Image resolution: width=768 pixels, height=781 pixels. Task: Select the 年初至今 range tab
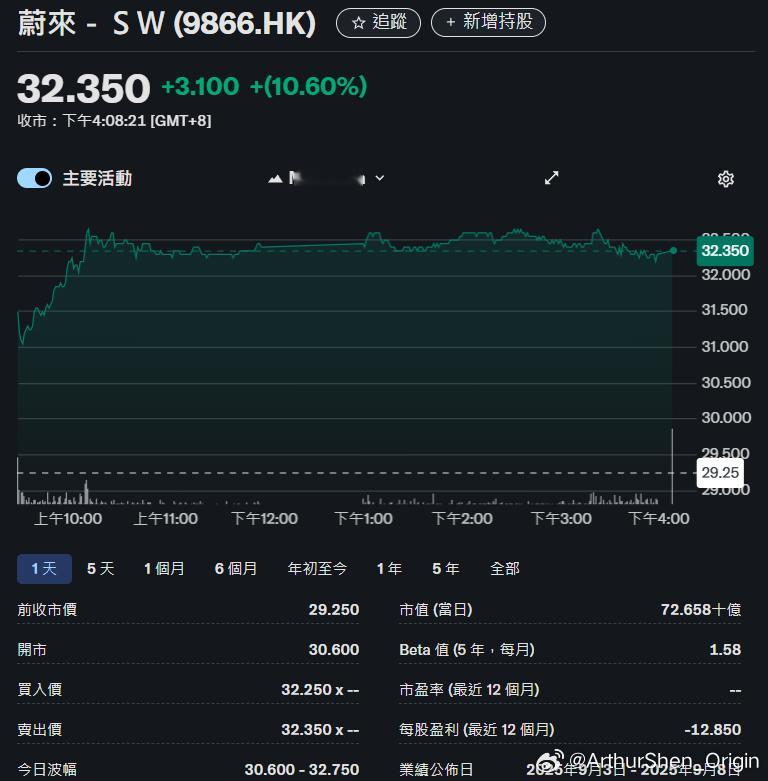(x=317, y=568)
